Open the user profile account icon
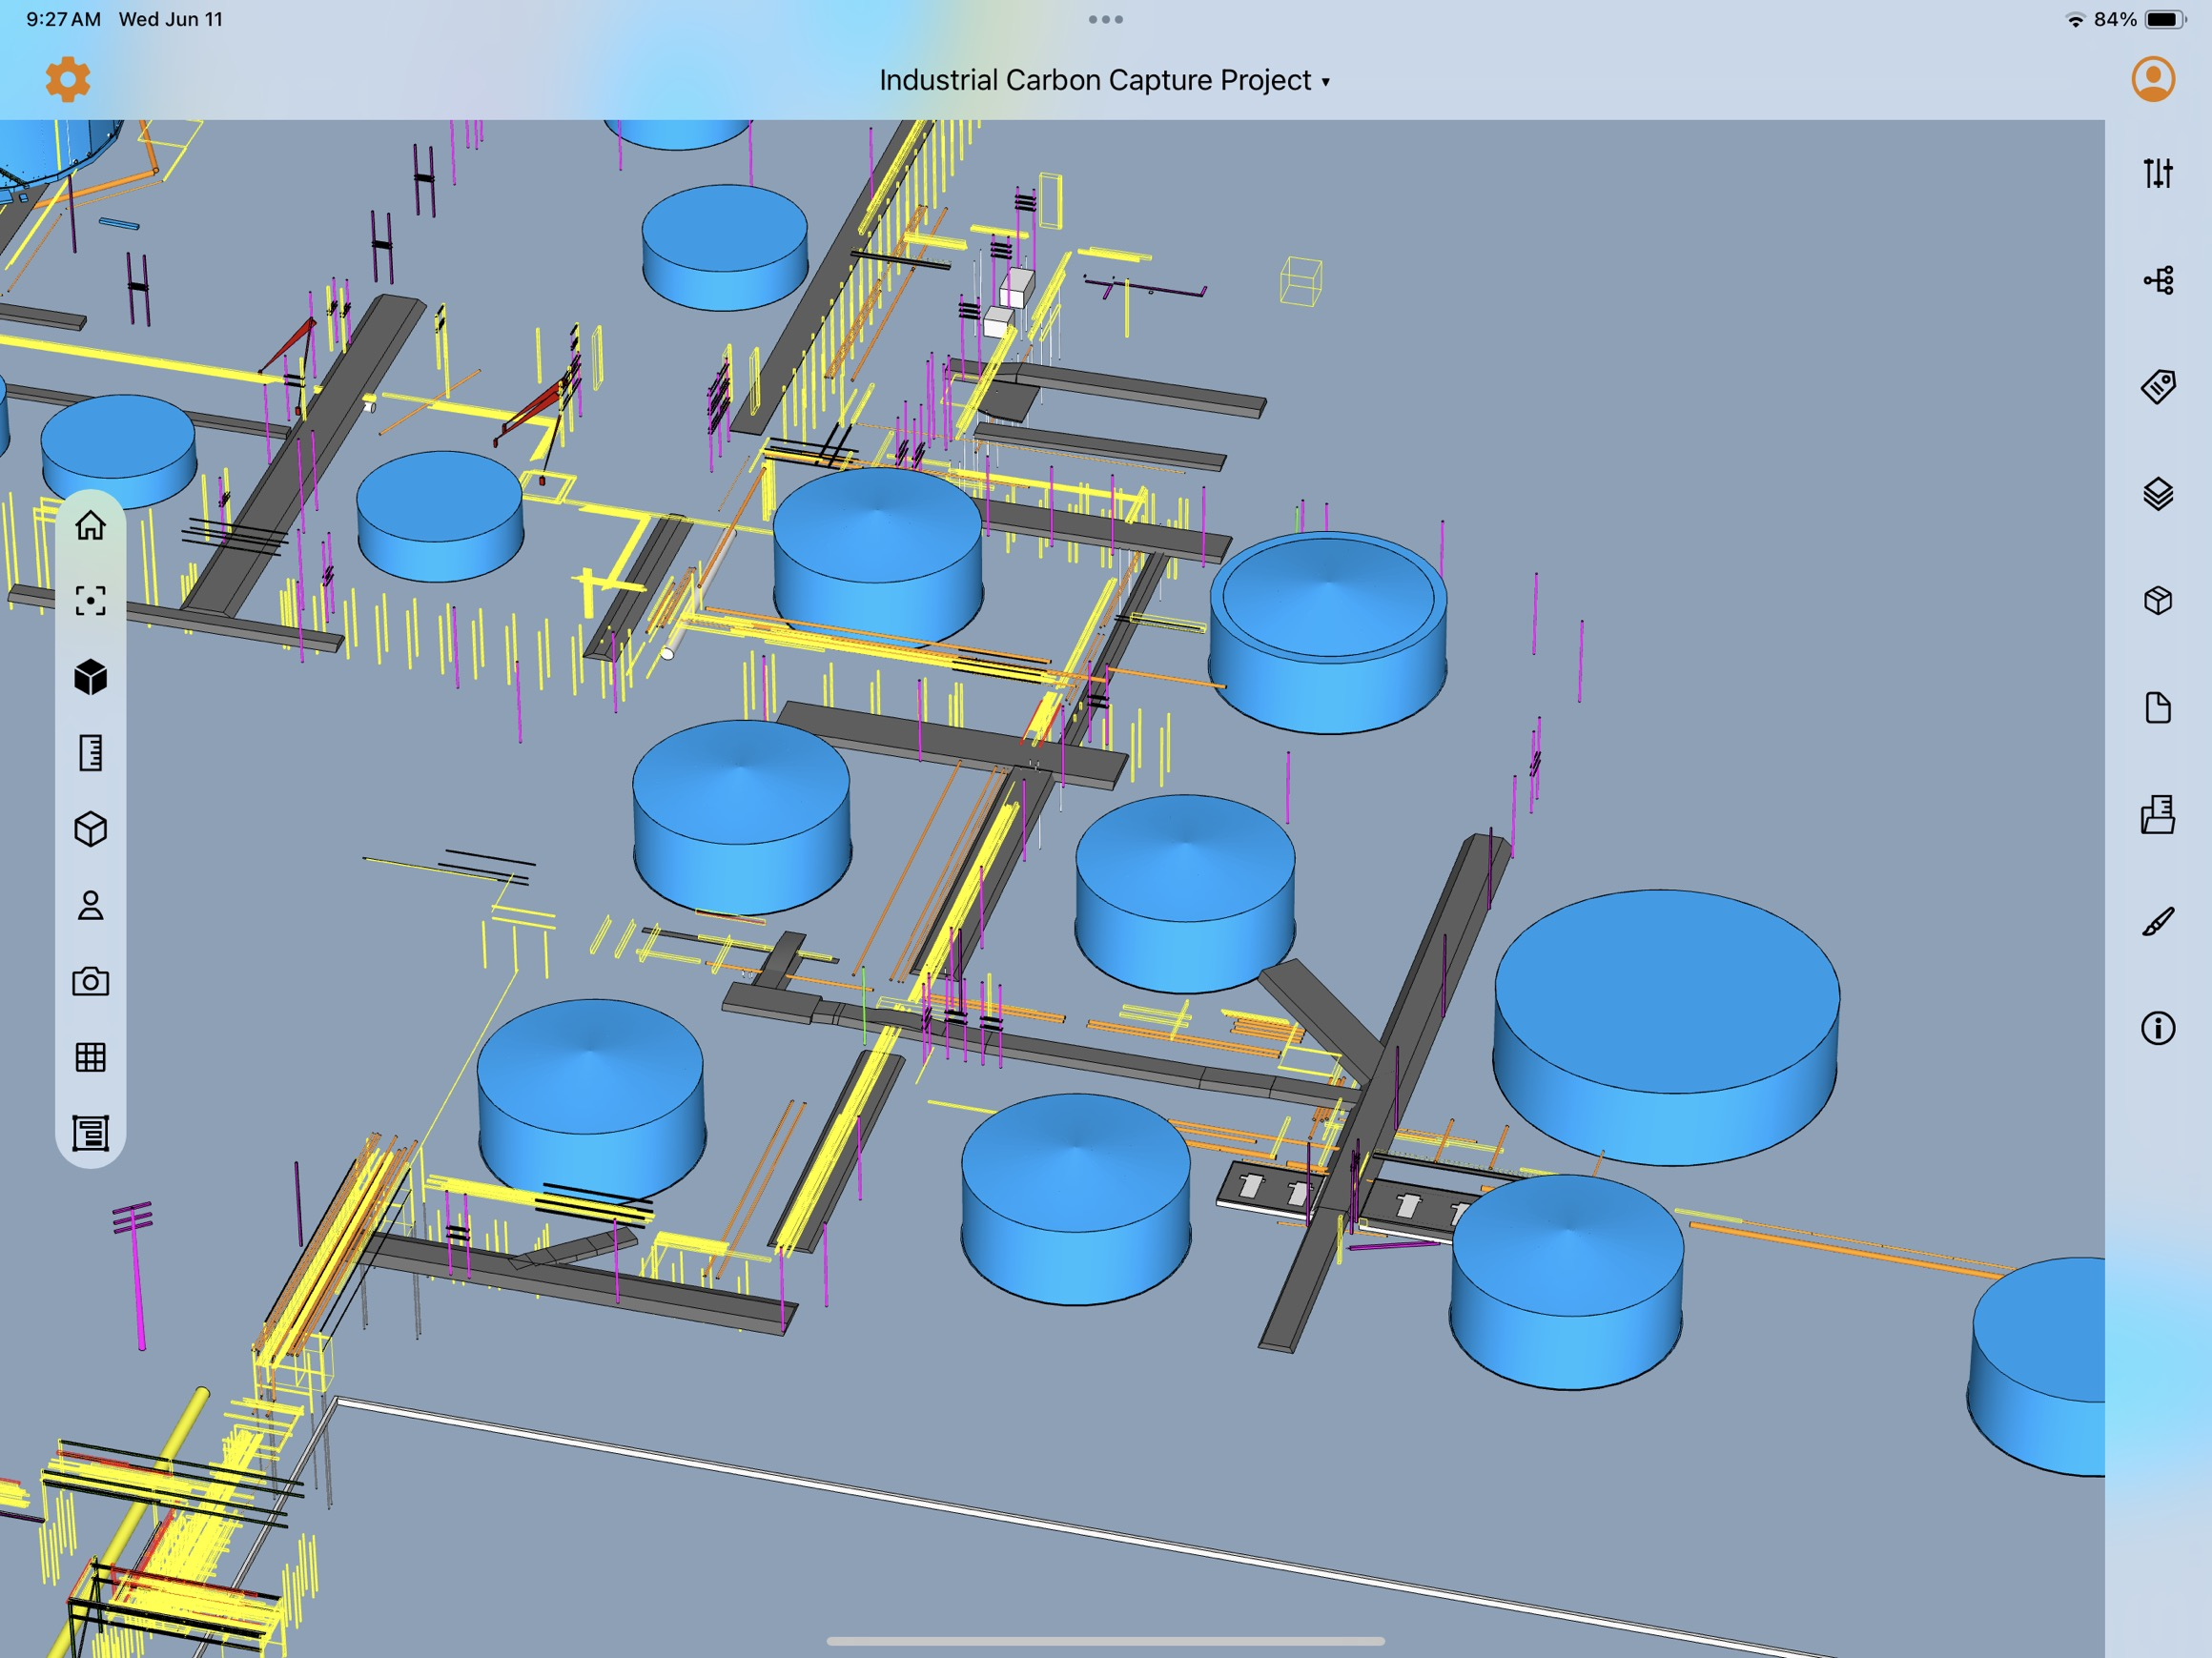 click(2152, 79)
